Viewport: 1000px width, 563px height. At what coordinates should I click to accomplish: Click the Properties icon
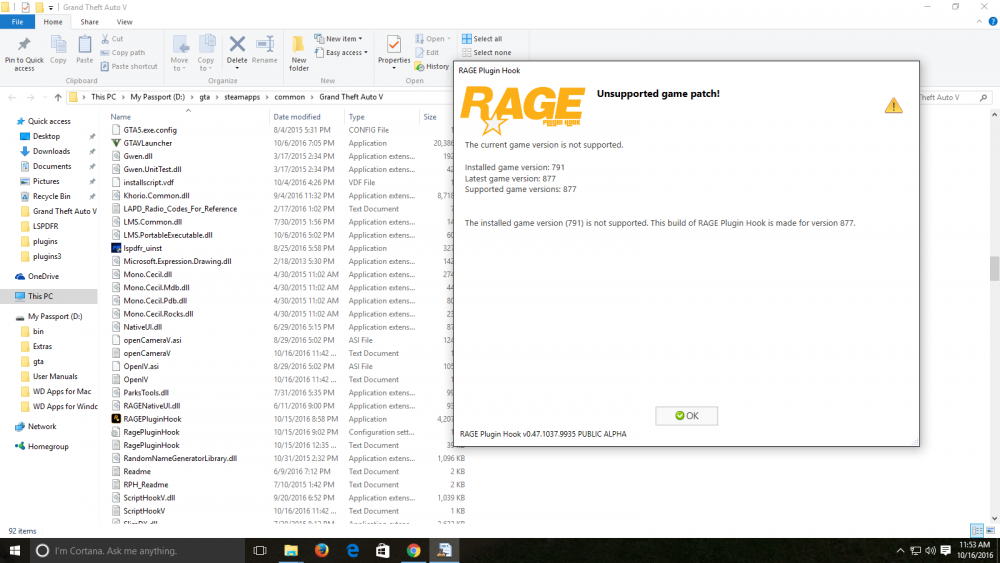point(393,45)
